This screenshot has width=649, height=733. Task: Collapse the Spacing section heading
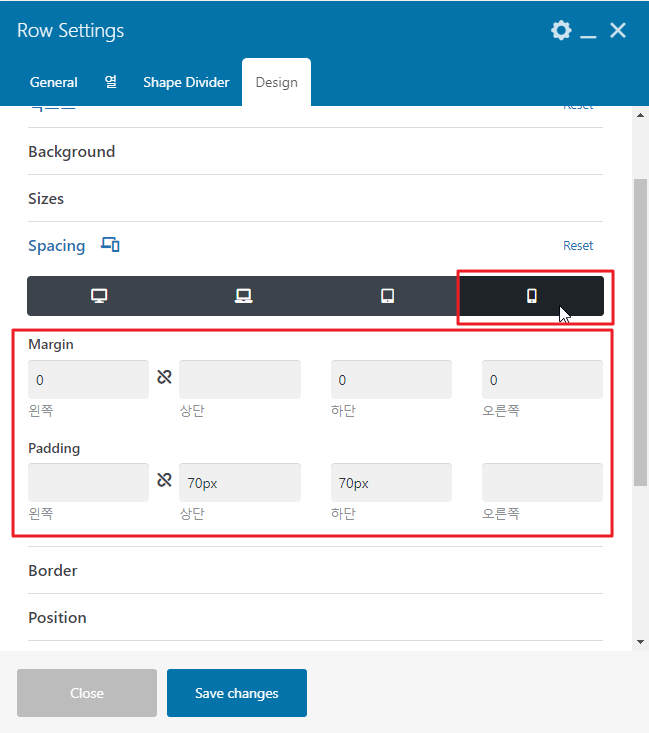point(57,245)
